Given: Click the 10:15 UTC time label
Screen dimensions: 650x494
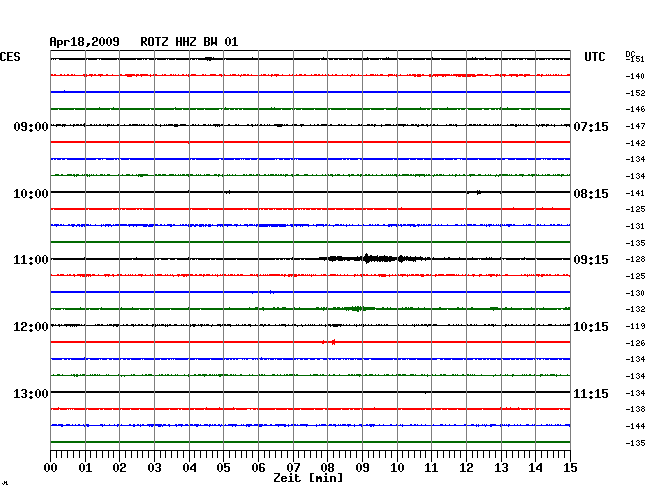Looking at the screenshot, I should tap(591, 327).
